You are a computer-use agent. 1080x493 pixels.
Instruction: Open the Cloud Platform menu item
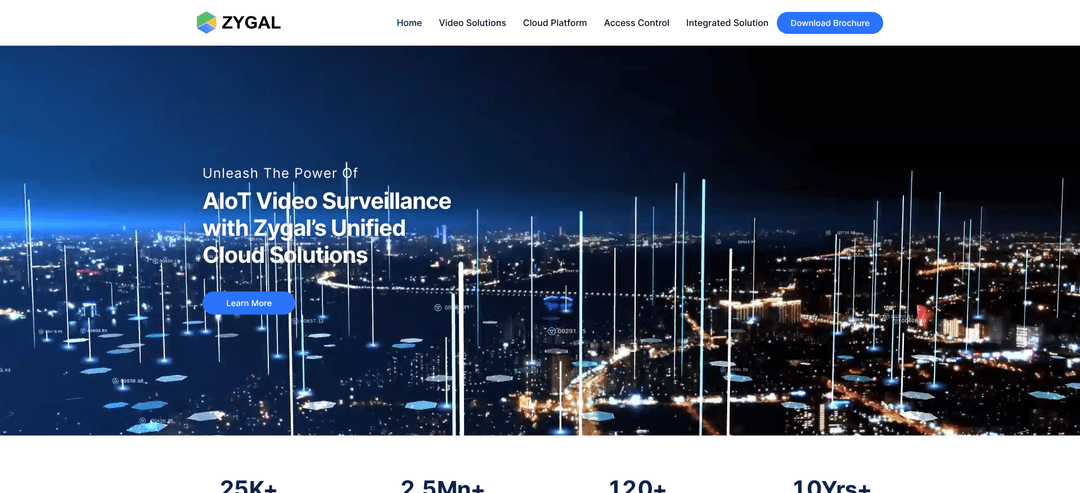tap(555, 23)
